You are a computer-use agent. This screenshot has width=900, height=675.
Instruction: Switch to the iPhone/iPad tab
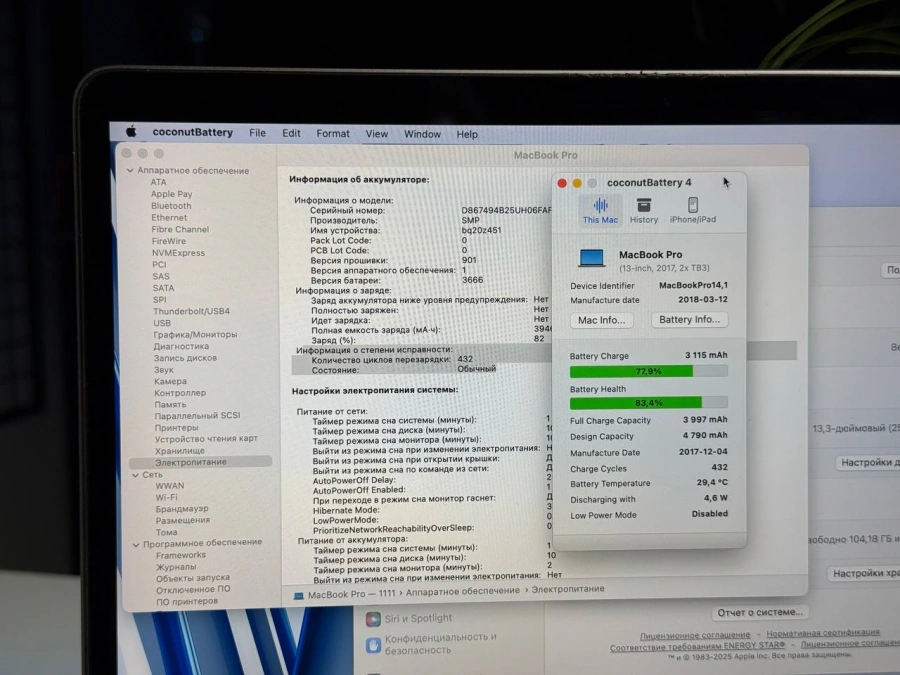(x=693, y=211)
